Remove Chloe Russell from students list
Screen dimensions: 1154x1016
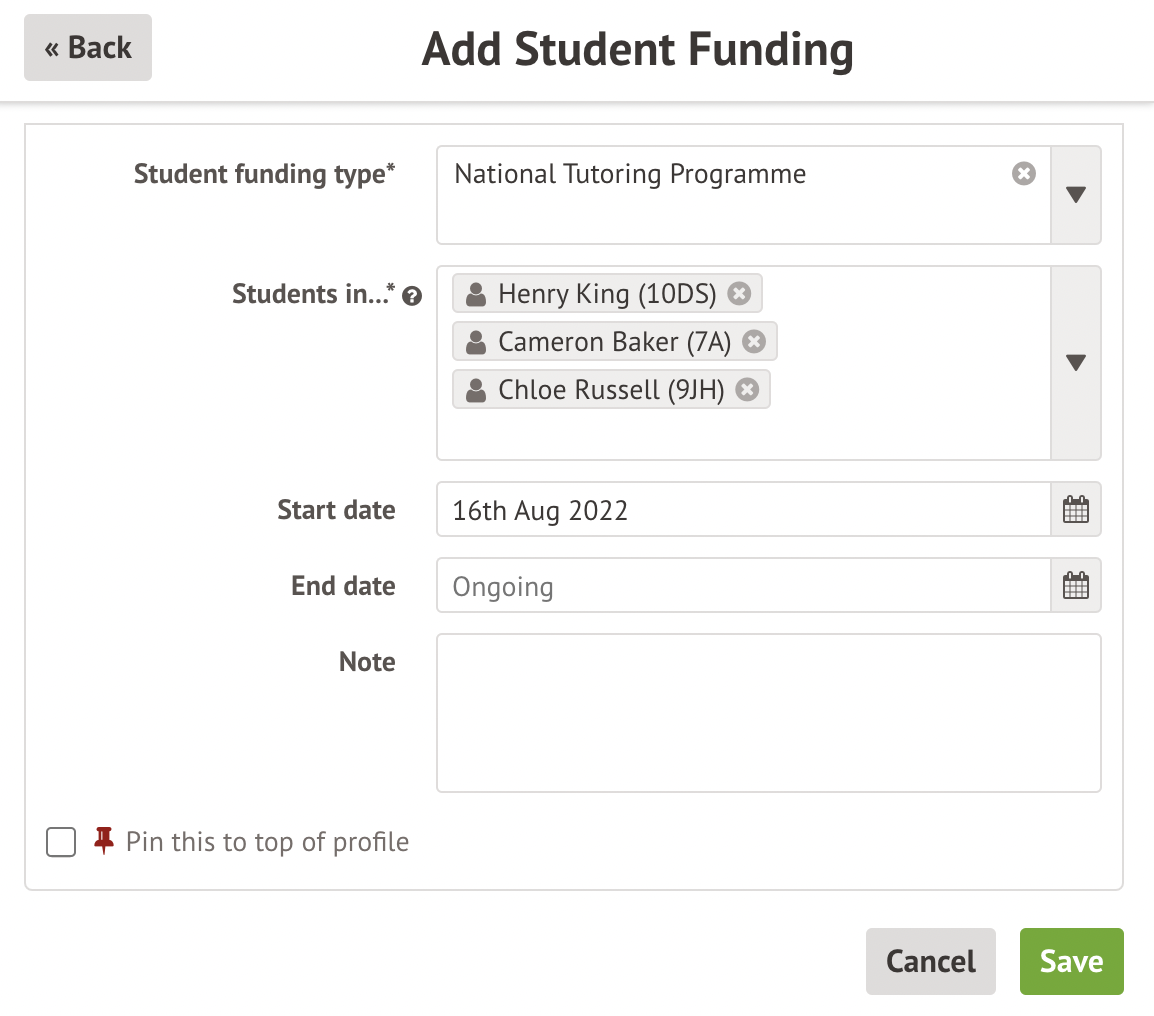(x=747, y=390)
